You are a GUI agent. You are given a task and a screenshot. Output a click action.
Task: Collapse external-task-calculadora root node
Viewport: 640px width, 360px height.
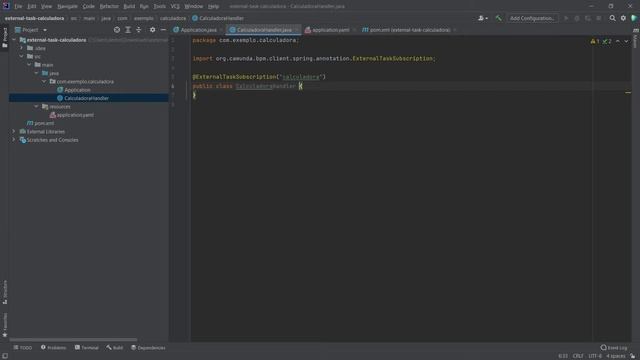click(14, 40)
